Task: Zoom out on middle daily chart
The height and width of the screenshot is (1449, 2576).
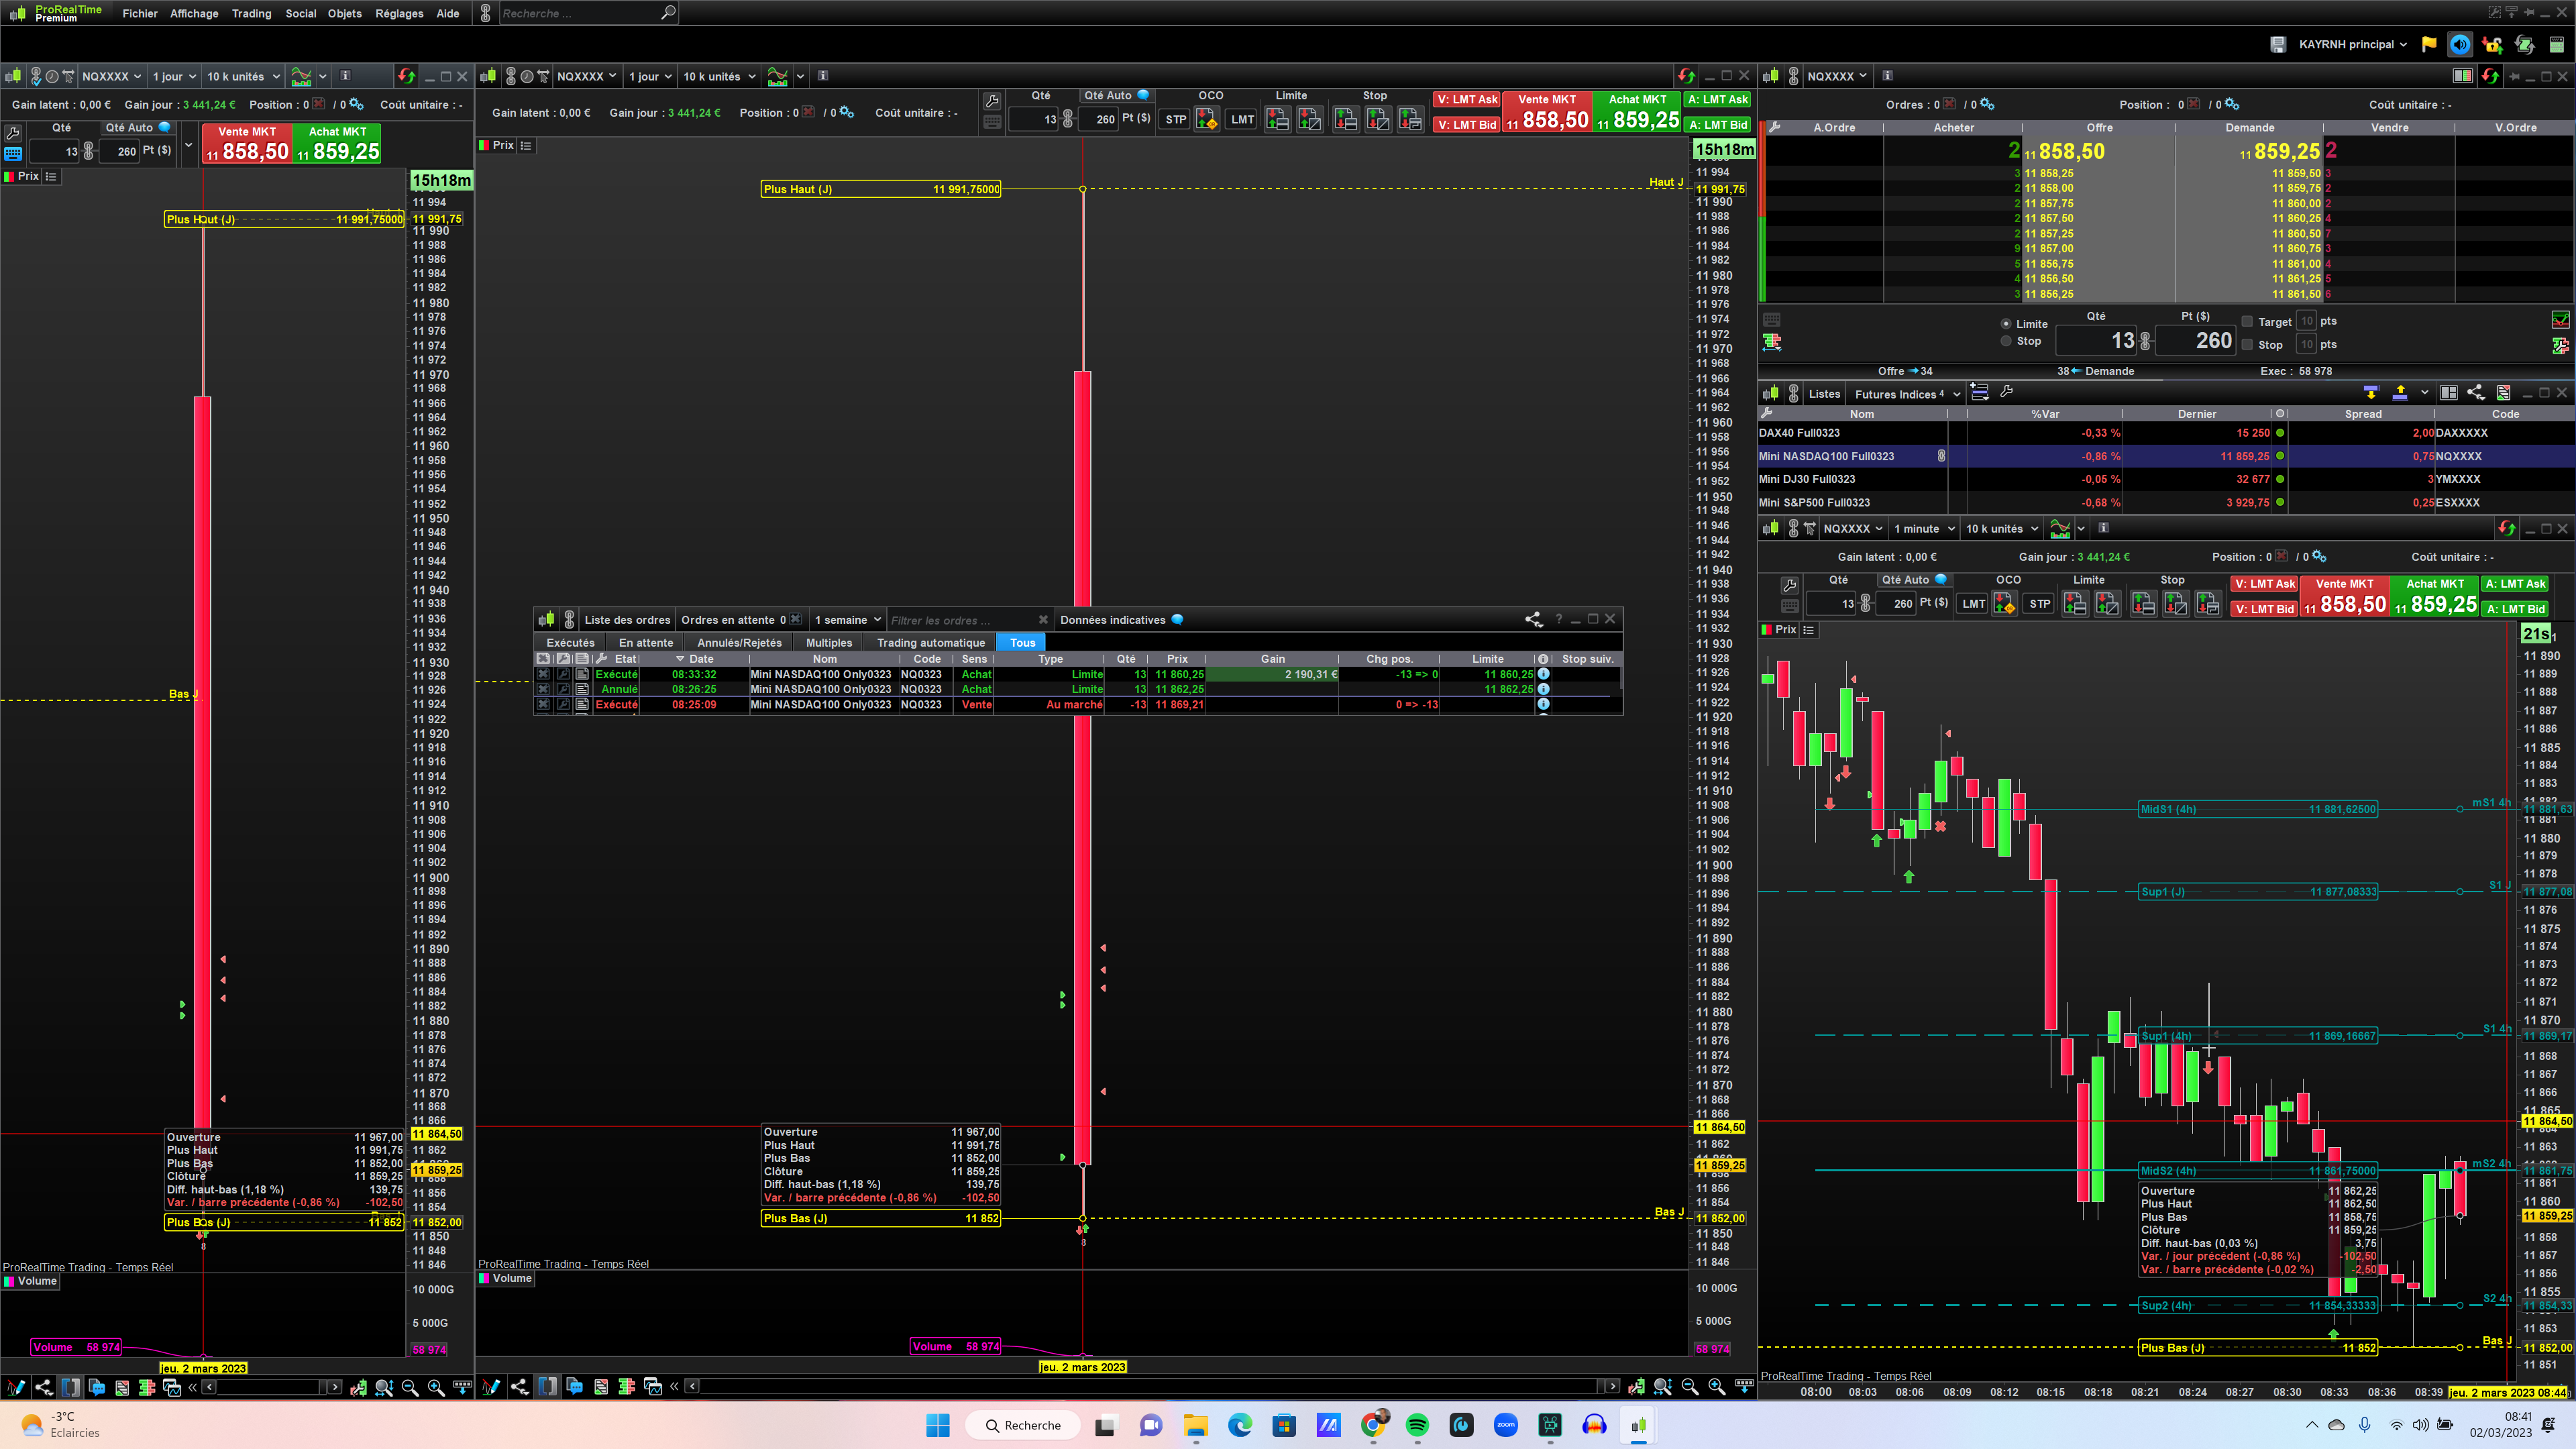Action: (1690, 1386)
